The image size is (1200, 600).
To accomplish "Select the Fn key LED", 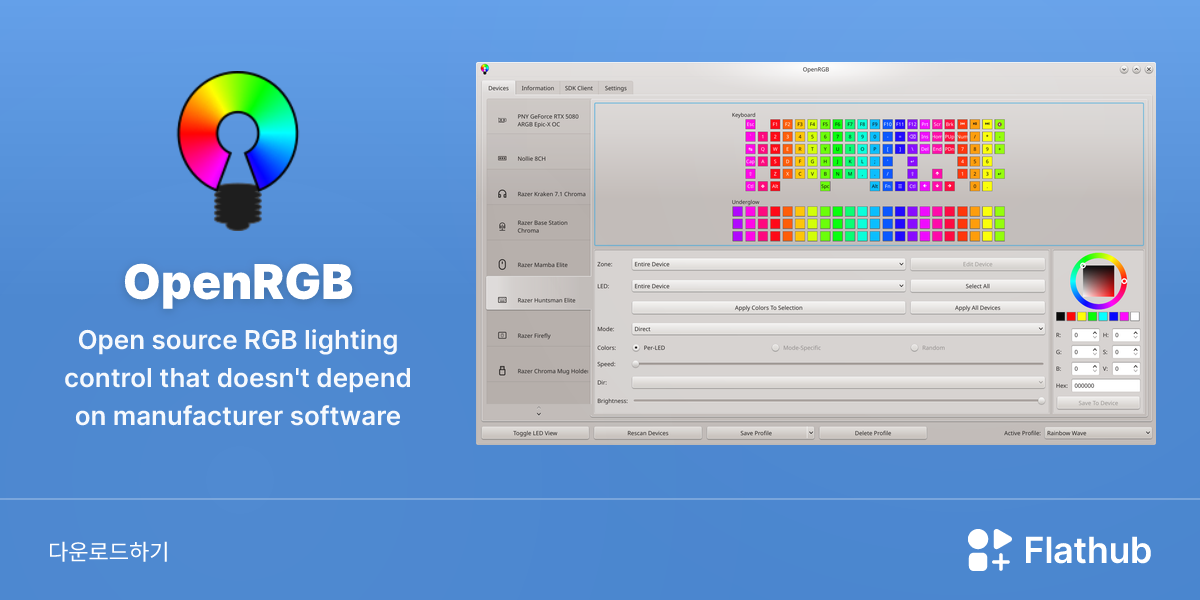I will point(887,186).
